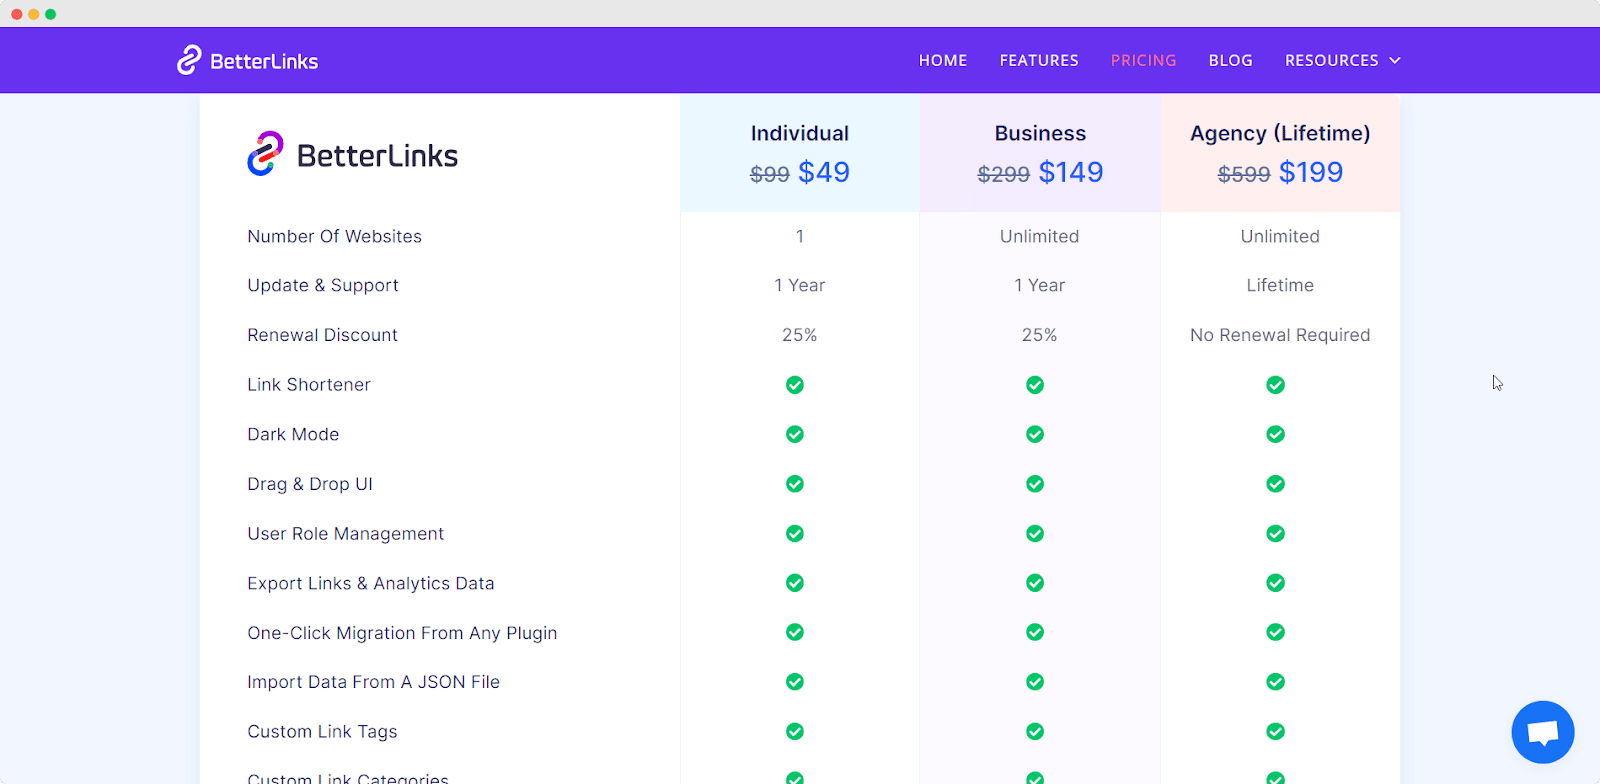Open the Resources nav menu
1600x784 pixels.
tap(1343, 61)
